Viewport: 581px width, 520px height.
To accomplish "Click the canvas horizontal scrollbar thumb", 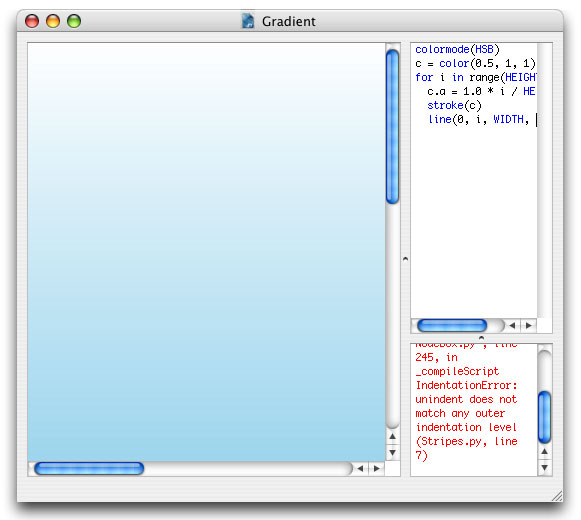I will point(89,468).
